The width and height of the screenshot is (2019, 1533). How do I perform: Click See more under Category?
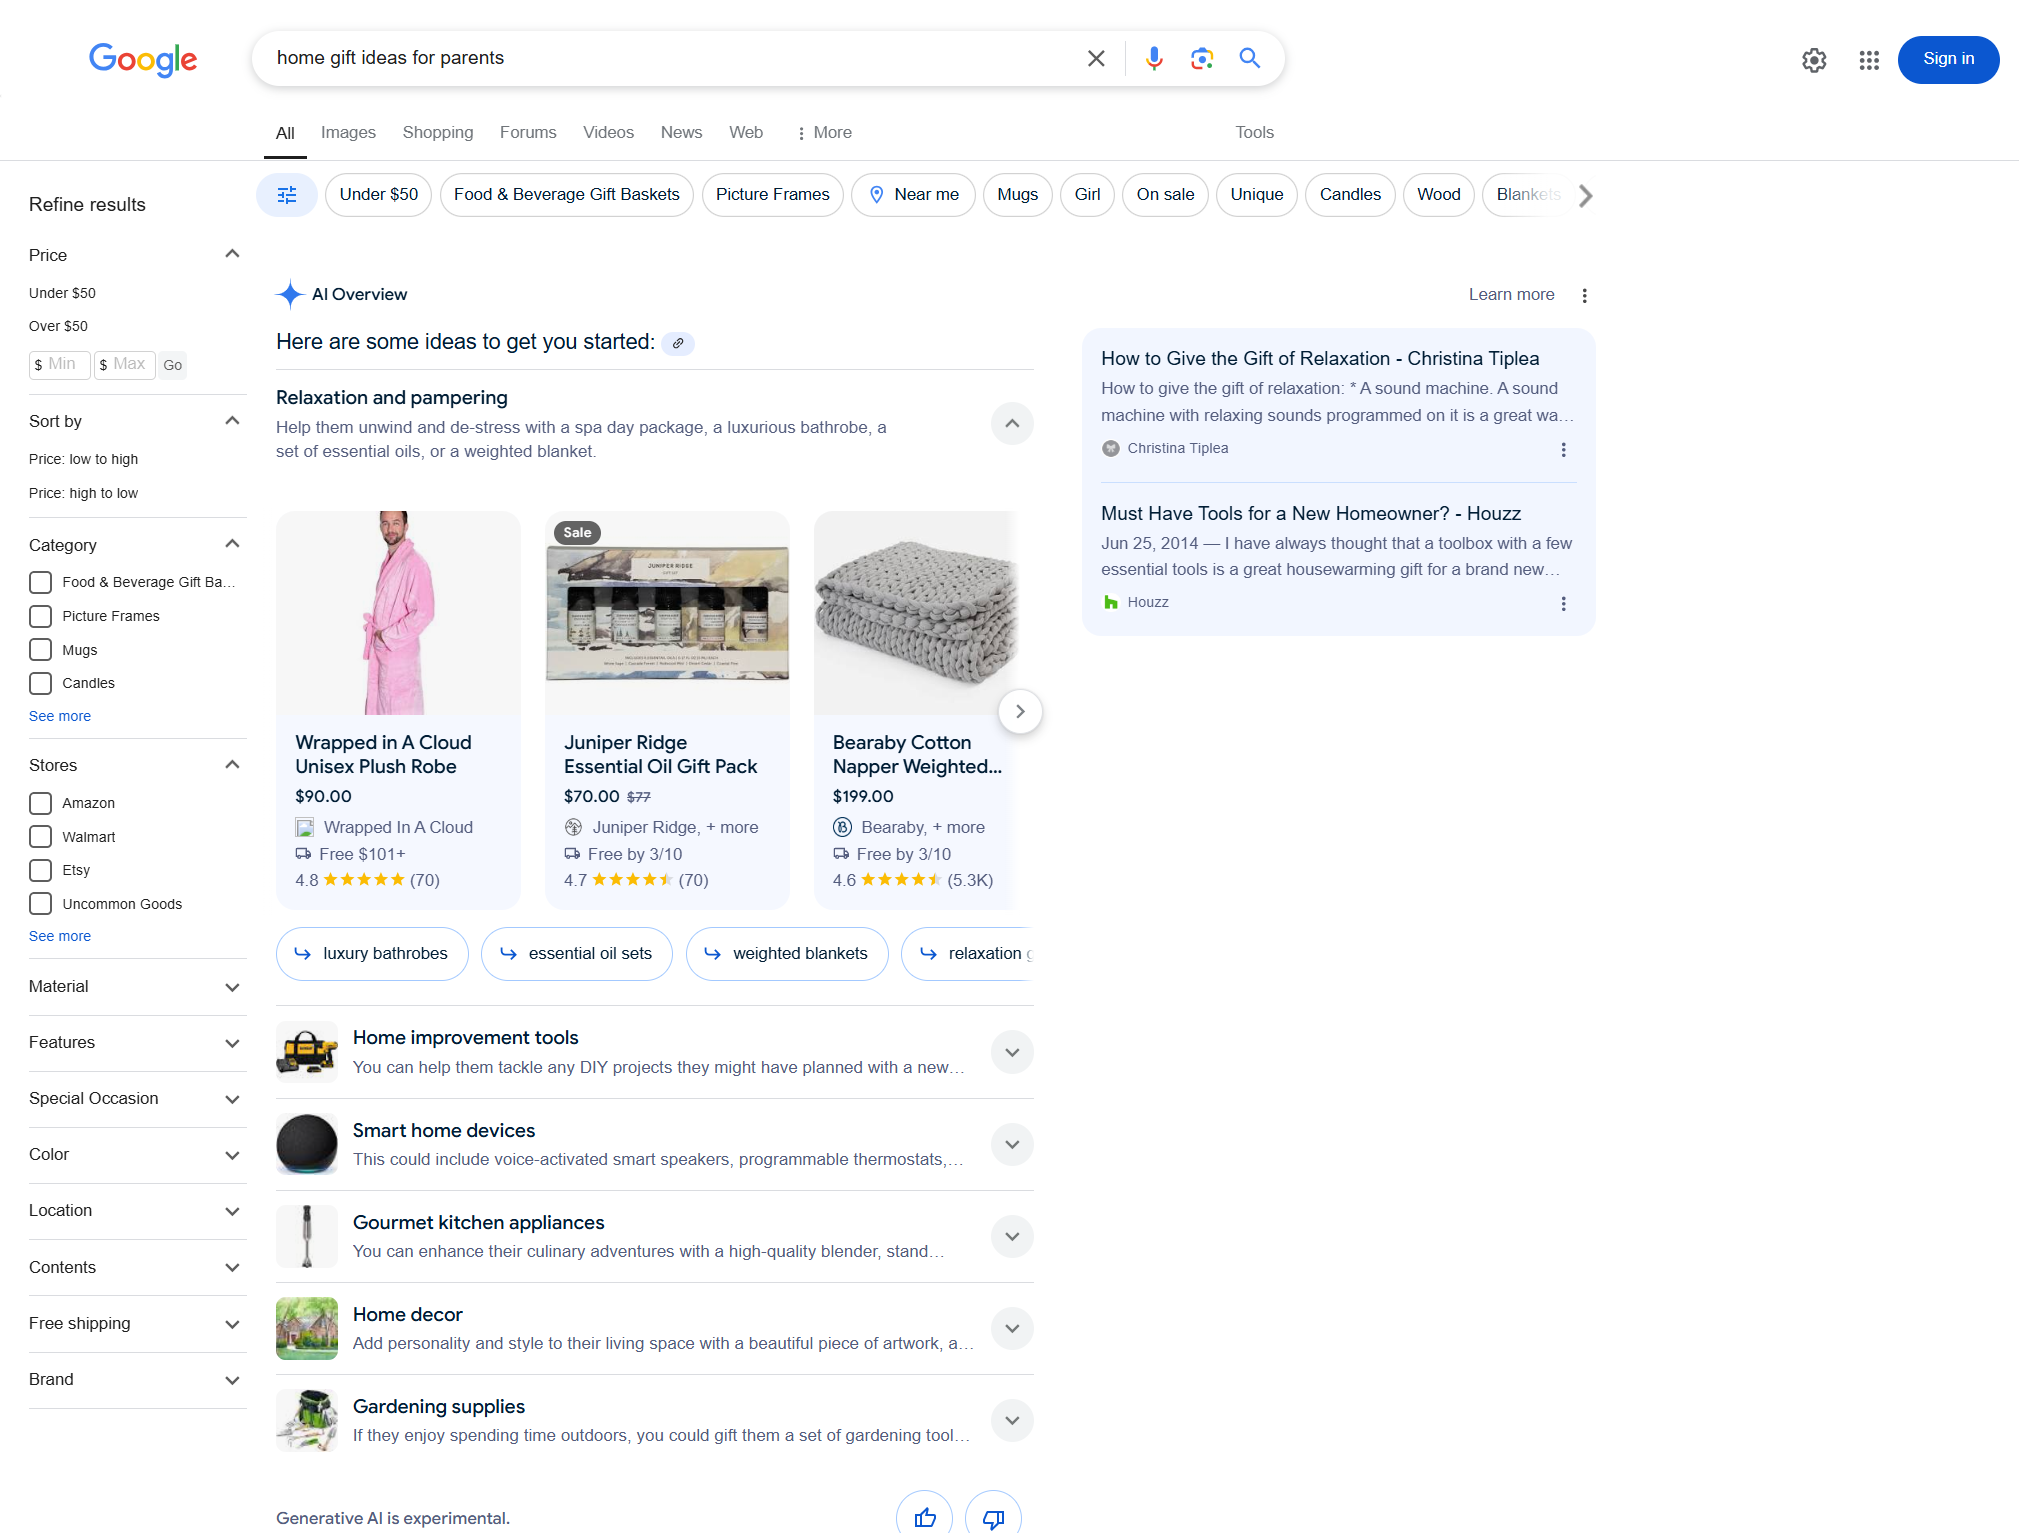[x=60, y=716]
